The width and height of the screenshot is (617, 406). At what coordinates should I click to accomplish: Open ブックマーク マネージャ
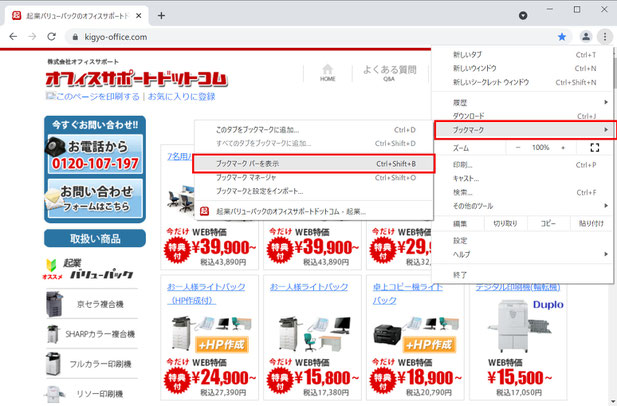314,178
